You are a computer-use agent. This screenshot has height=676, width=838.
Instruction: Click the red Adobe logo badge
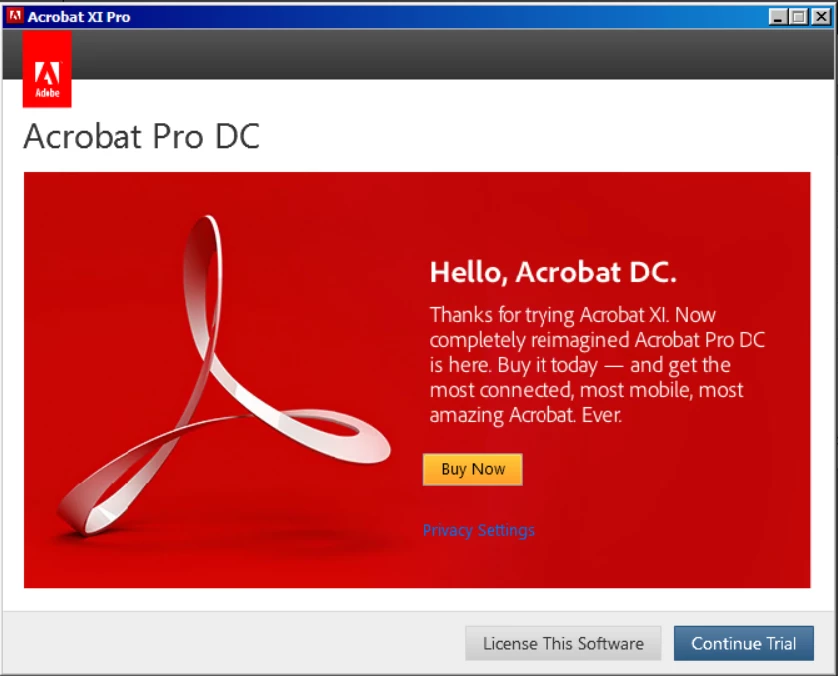[47, 69]
